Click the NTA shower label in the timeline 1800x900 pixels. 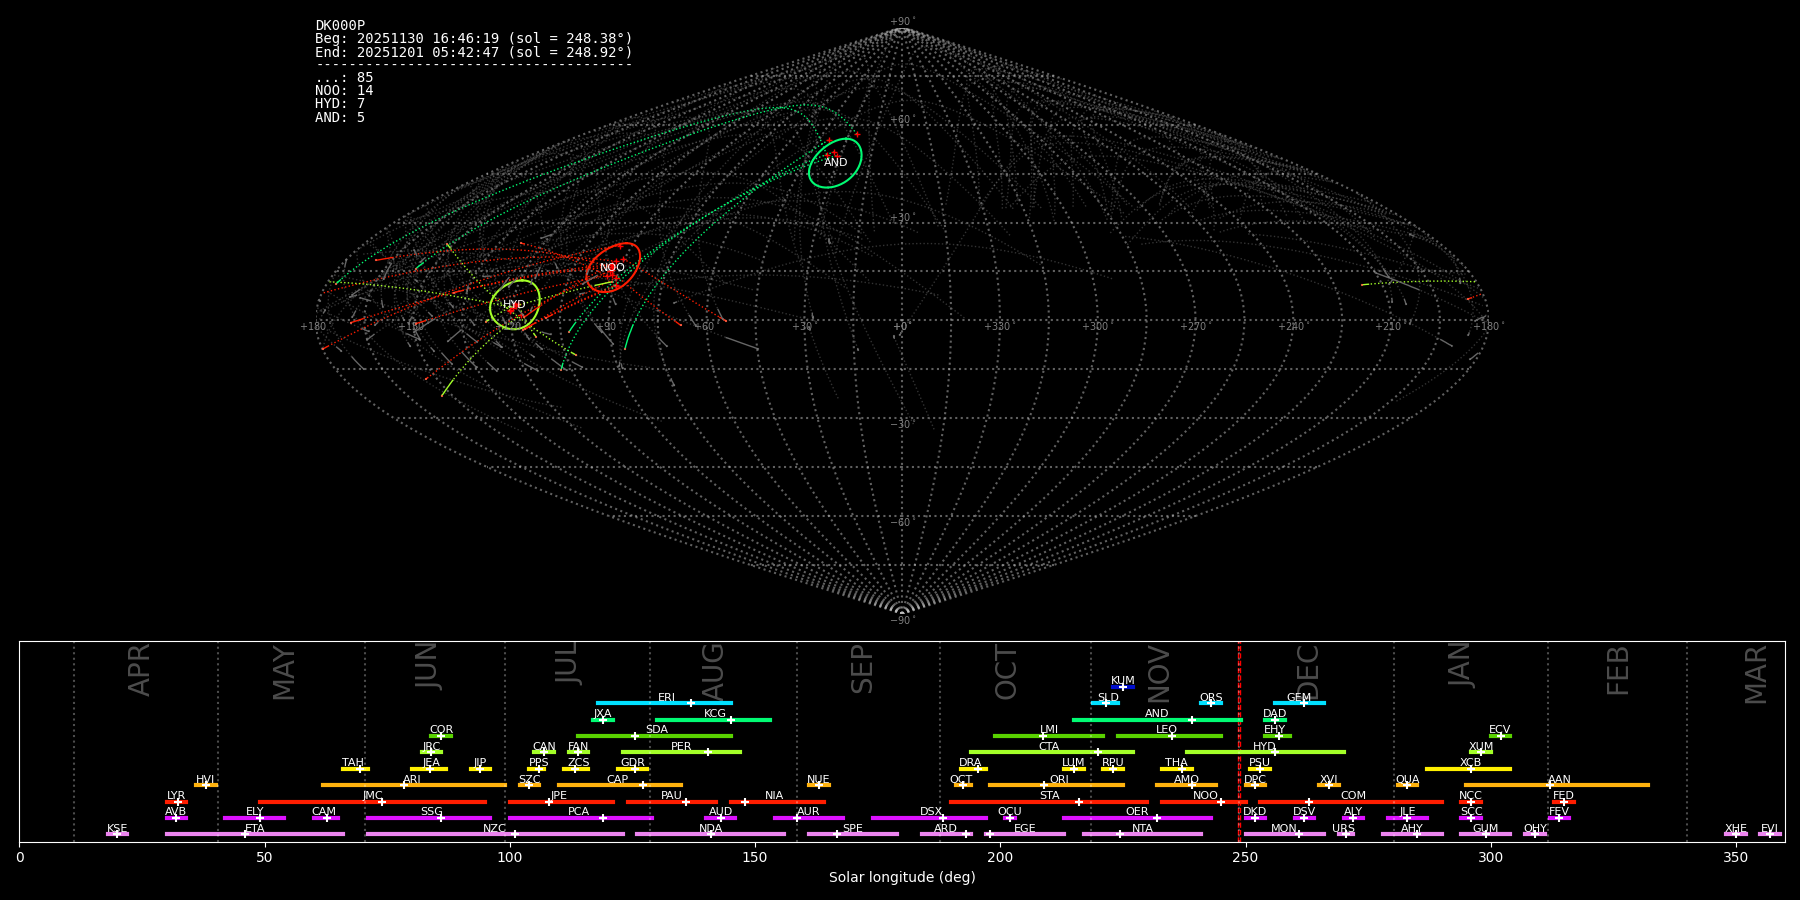click(1142, 829)
